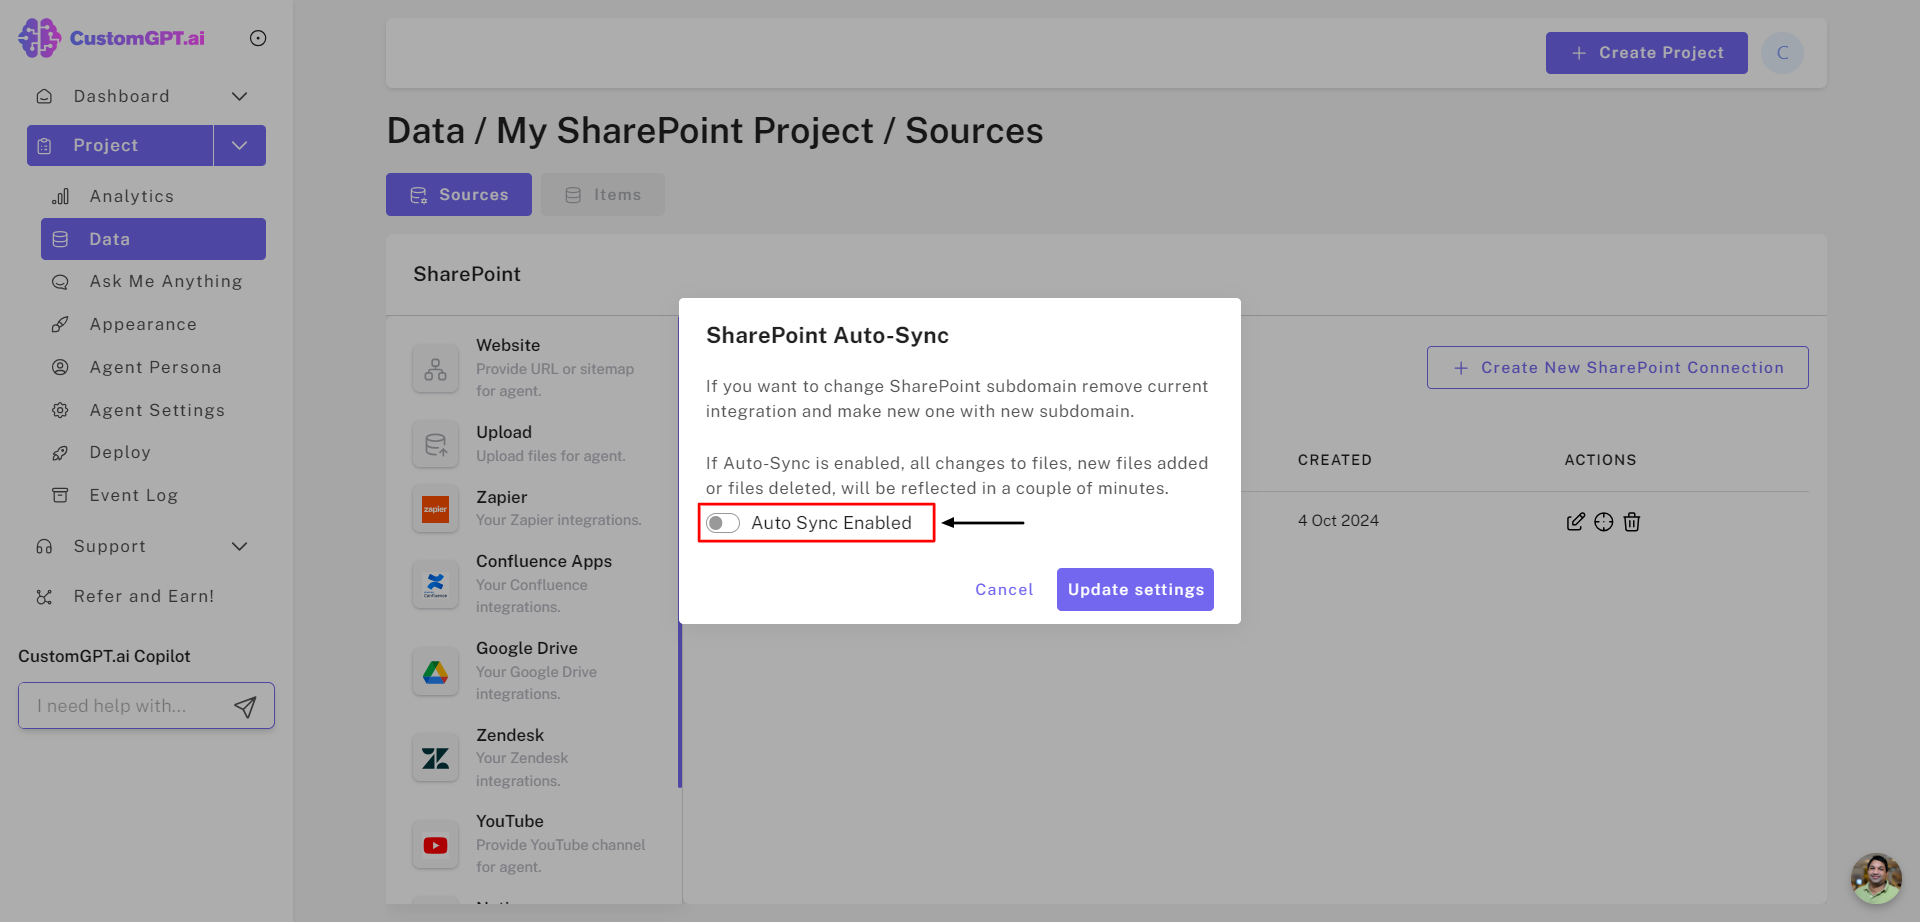Select the YouTube source icon
This screenshot has width=1920, height=922.
click(435, 845)
